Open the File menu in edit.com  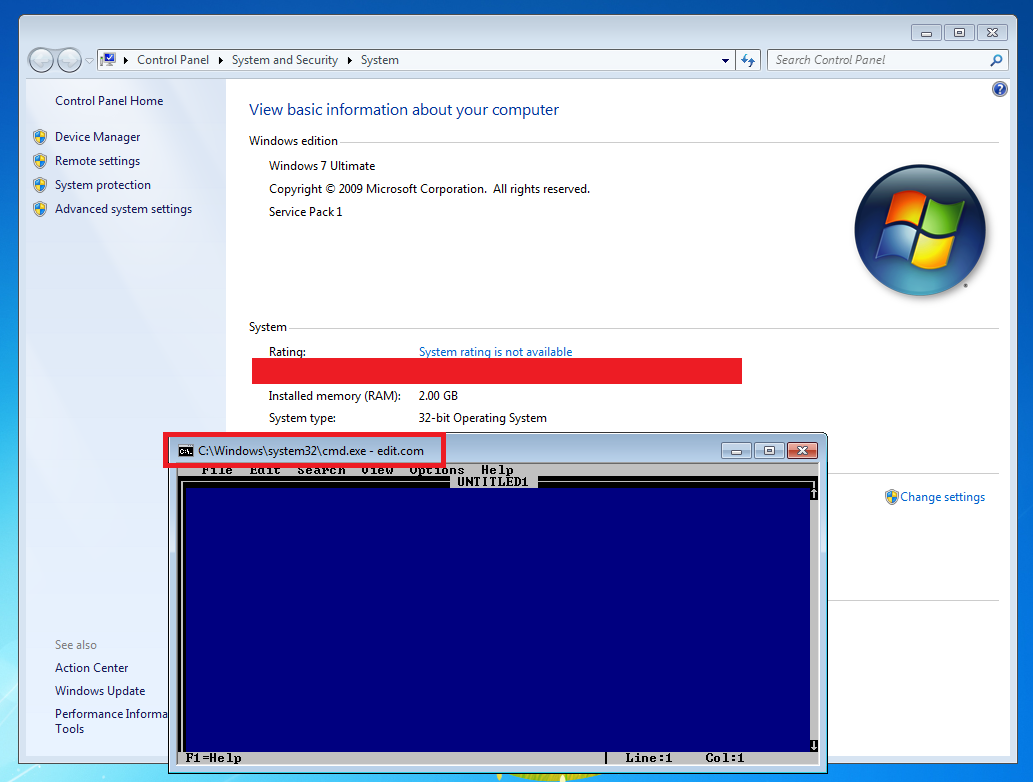coord(217,470)
